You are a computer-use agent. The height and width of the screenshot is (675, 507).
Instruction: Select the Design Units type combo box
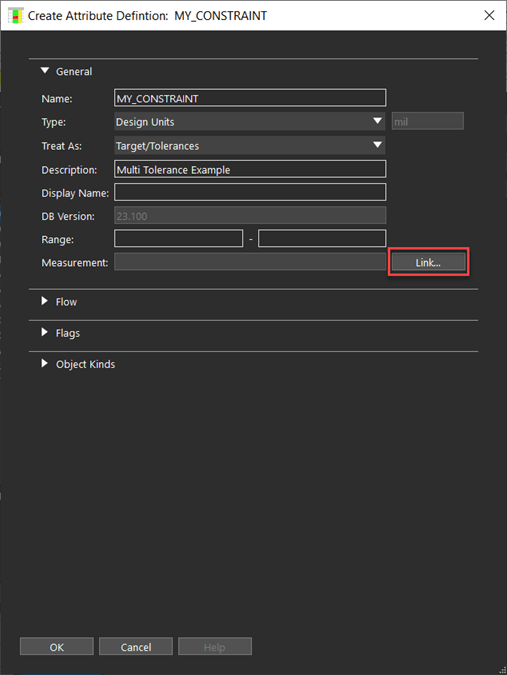click(x=250, y=121)
